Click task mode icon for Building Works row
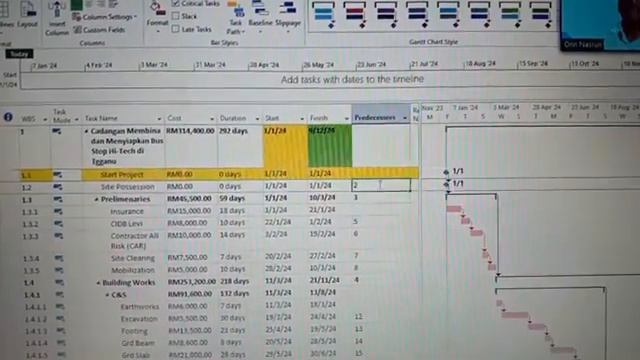The width and height of the screenshot is (640, 360). pyautogui.click(x=59, y=282)
